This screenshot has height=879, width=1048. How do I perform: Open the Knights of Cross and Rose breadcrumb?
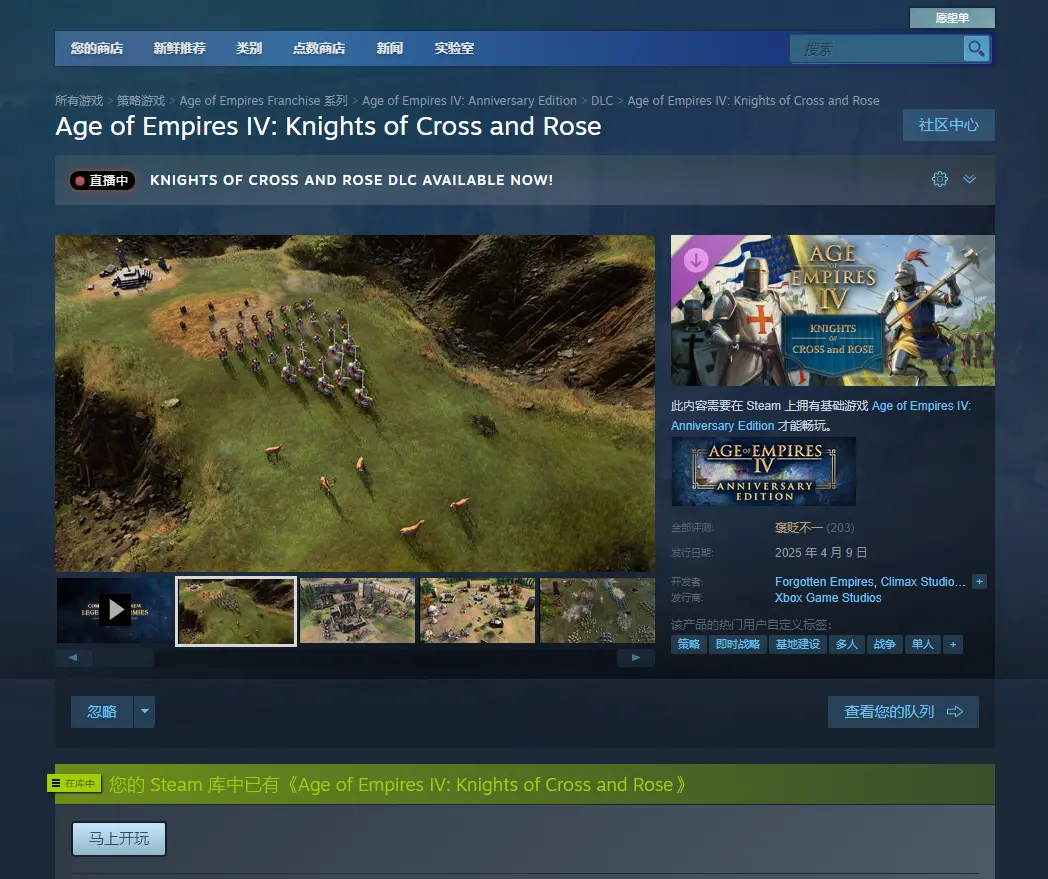(x=753, y=101)
